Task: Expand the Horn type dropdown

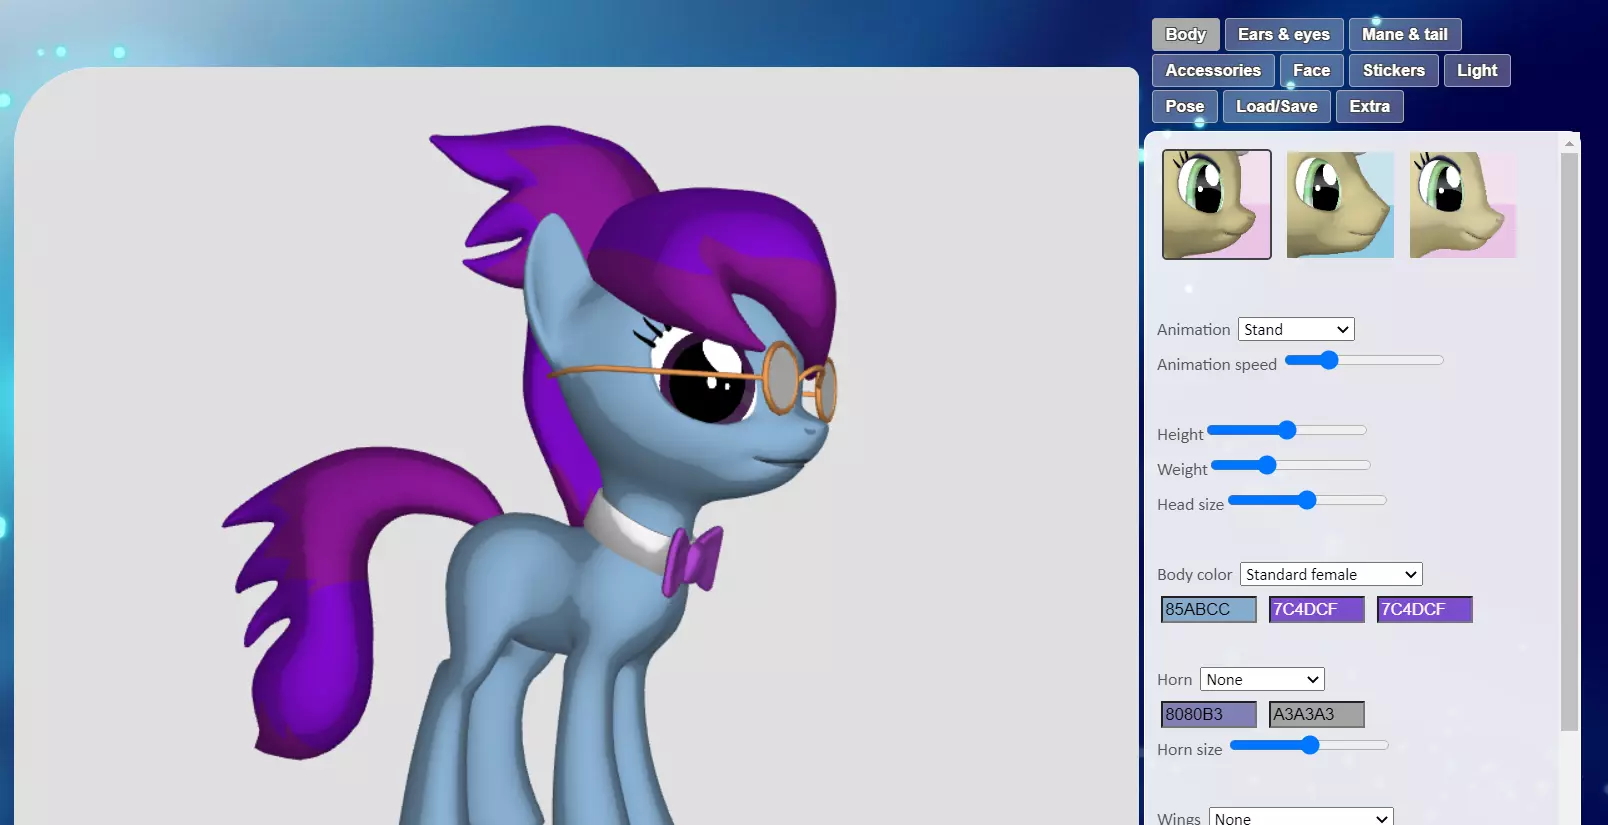Action: [x=1262, y=679]
